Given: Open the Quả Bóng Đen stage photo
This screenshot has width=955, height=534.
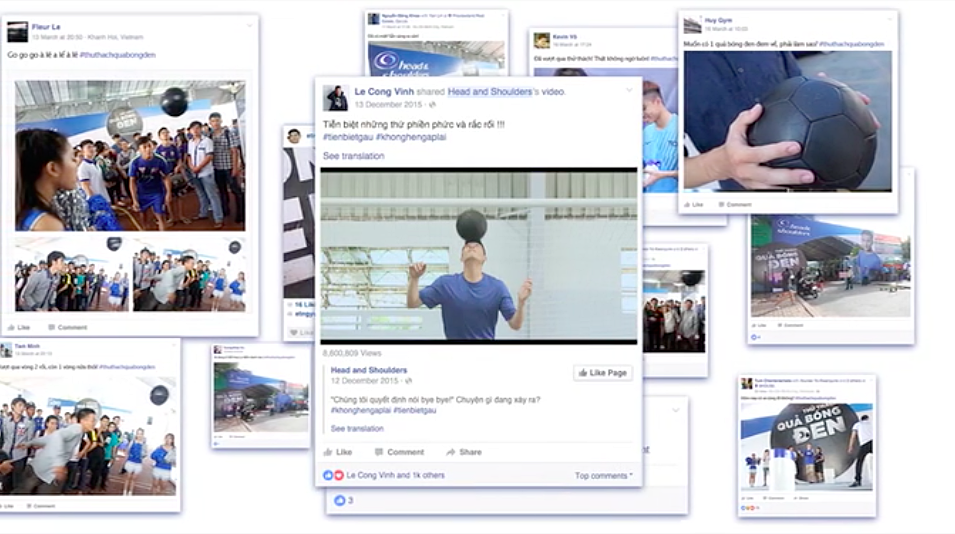Looking at the screenshot, I should point(806,445).
